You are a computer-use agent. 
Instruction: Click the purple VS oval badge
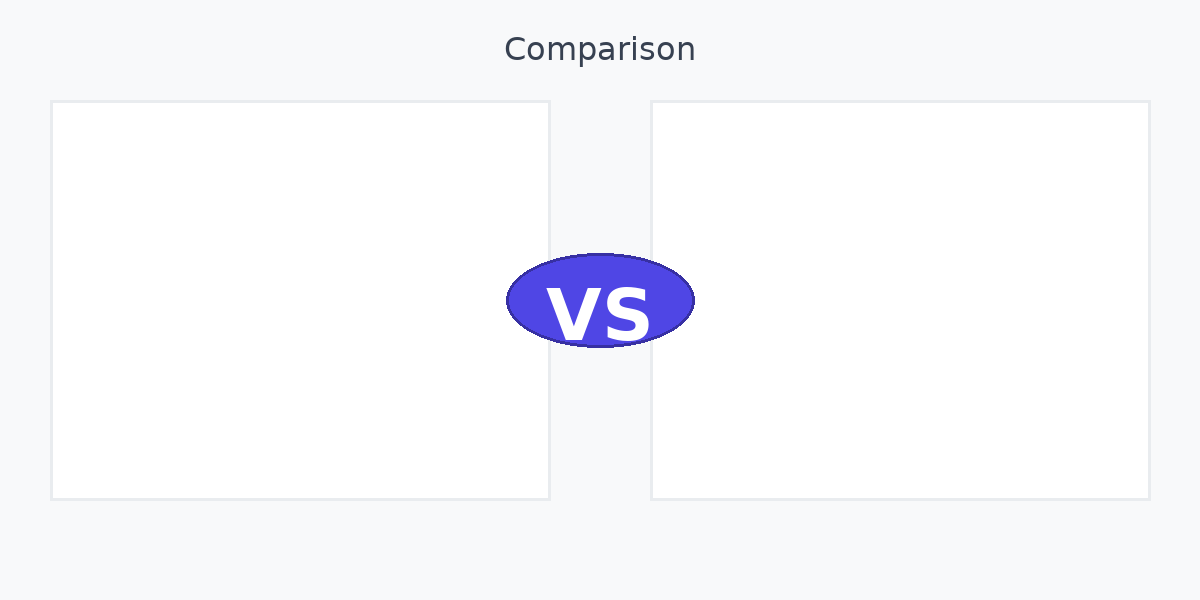[x=600, y=300]
